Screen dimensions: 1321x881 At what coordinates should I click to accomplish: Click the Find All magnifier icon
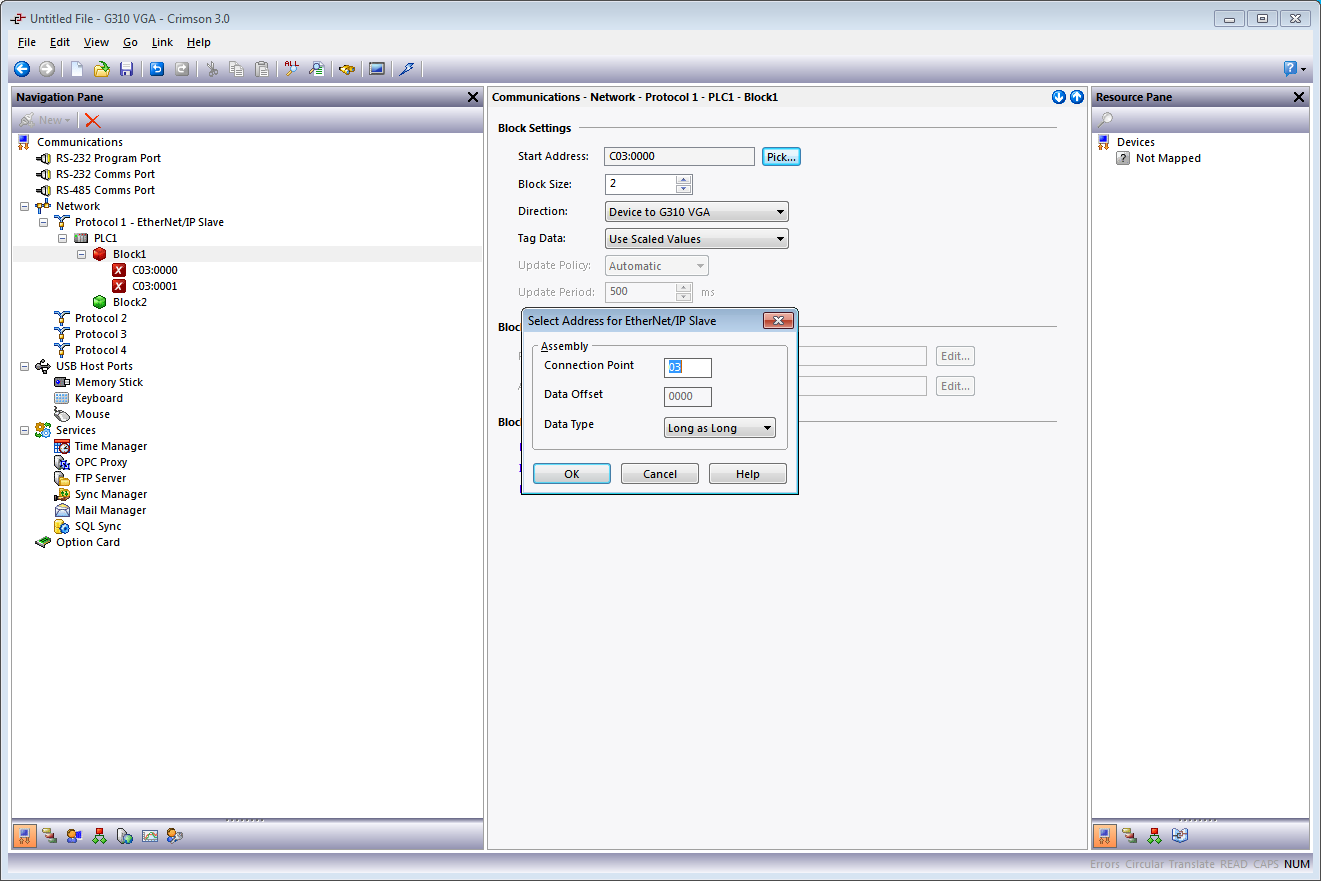(x=291, y=69)
